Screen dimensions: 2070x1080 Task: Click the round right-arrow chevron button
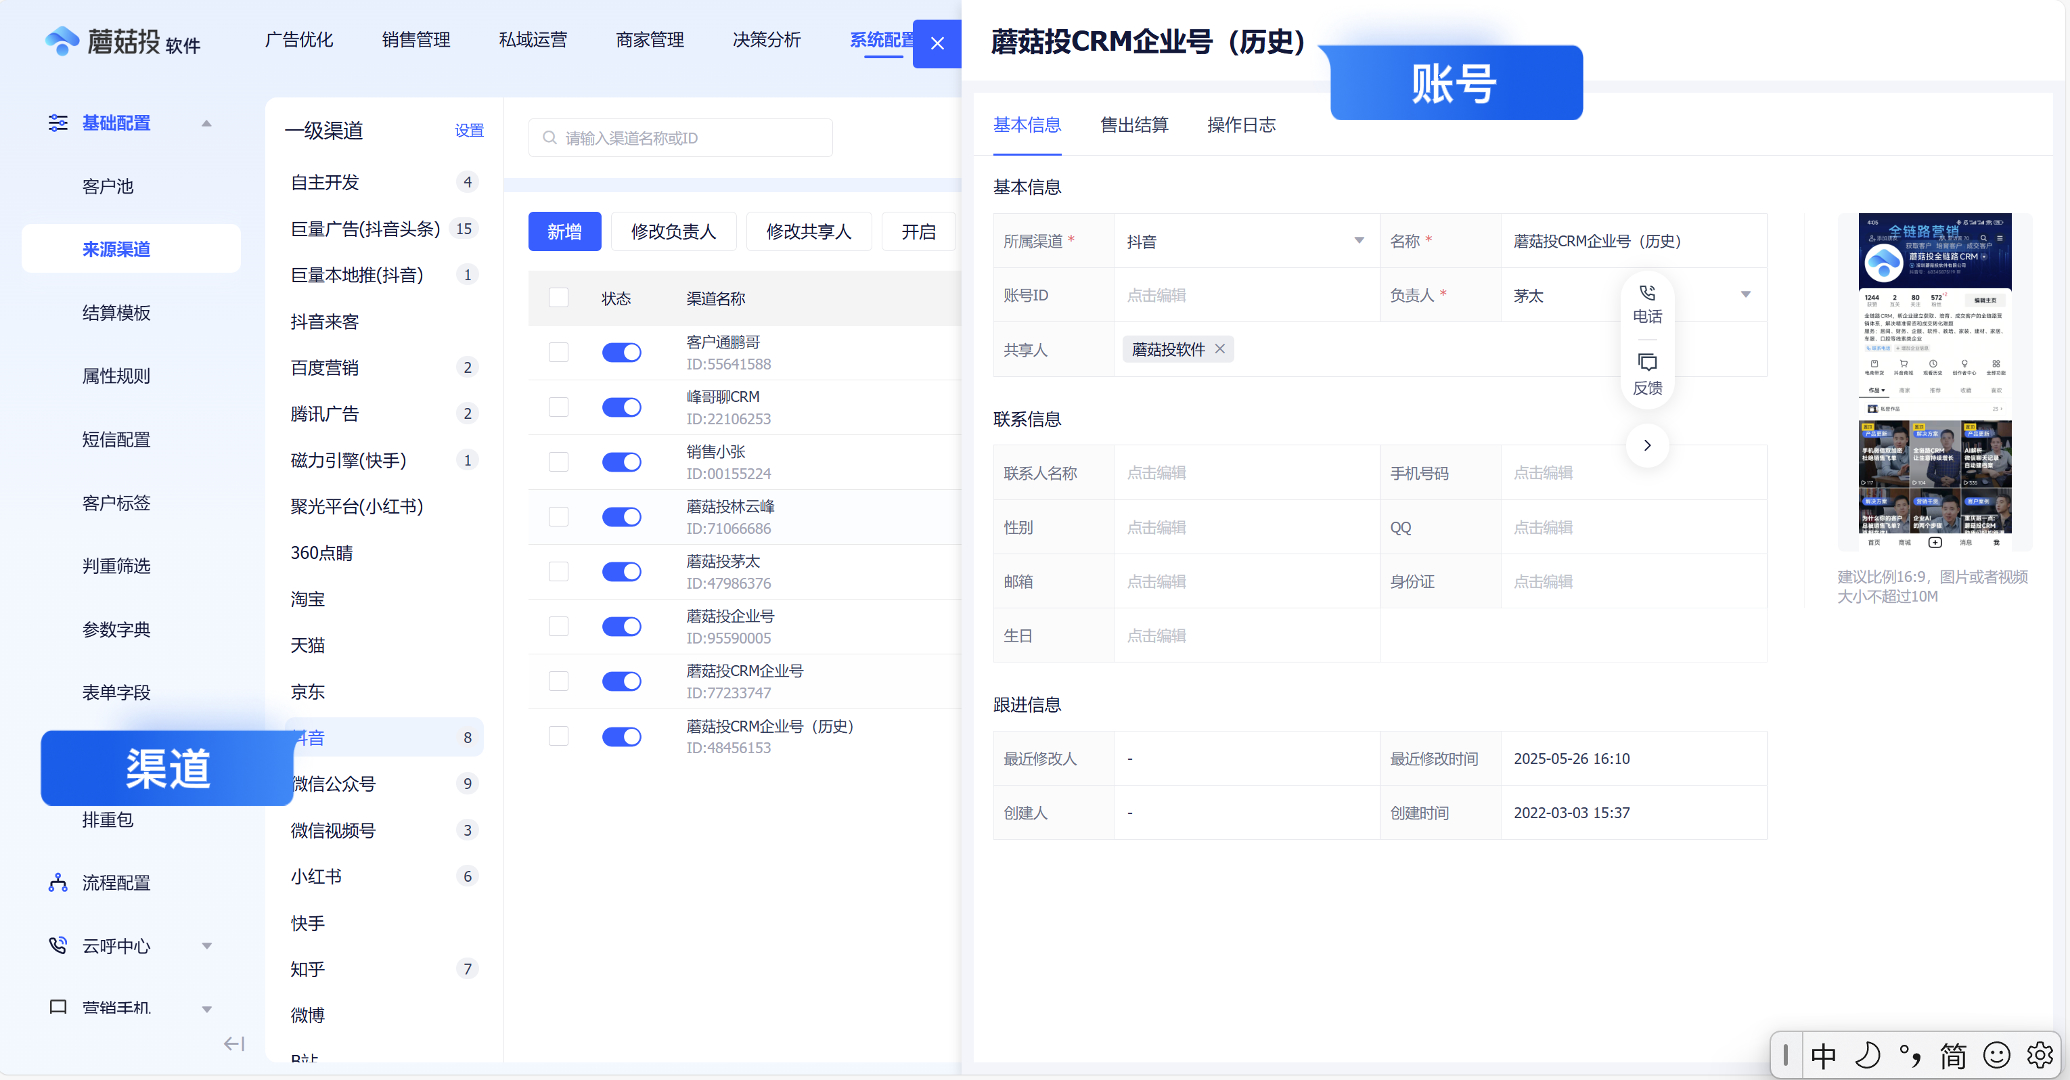tap(1647, 446)
